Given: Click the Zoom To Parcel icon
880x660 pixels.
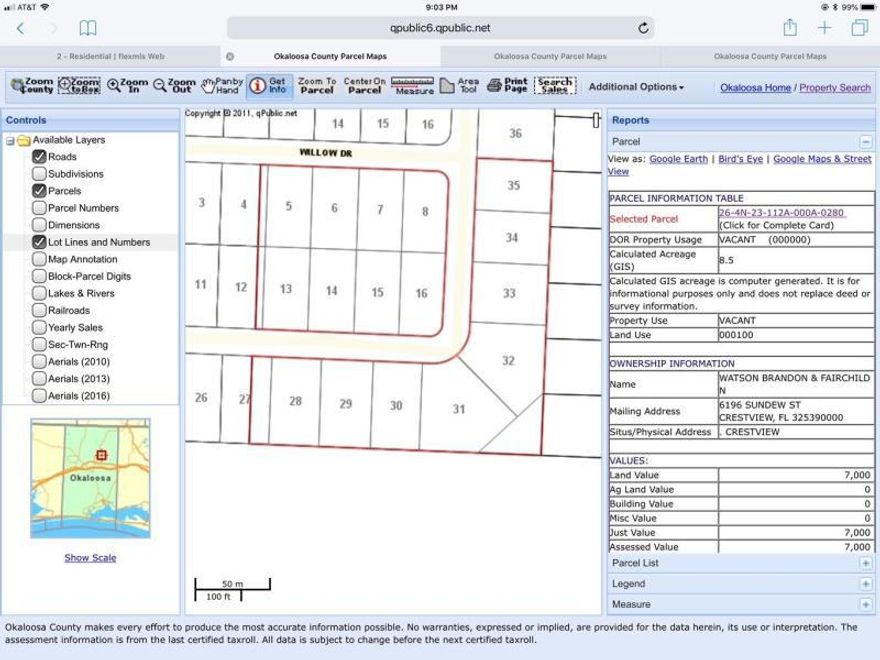Looking at the screenshot, I should coord(317,84).
